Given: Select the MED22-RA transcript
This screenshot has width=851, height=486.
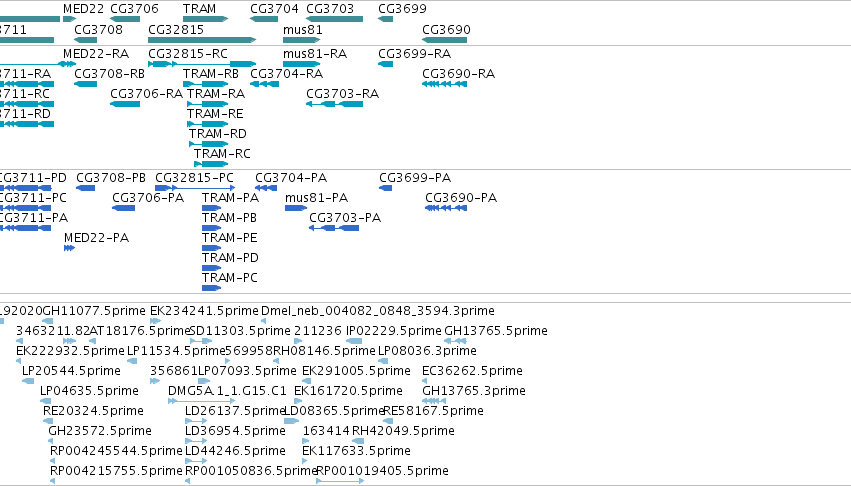Looking at the screenshot, I should [x=69, y=64].
